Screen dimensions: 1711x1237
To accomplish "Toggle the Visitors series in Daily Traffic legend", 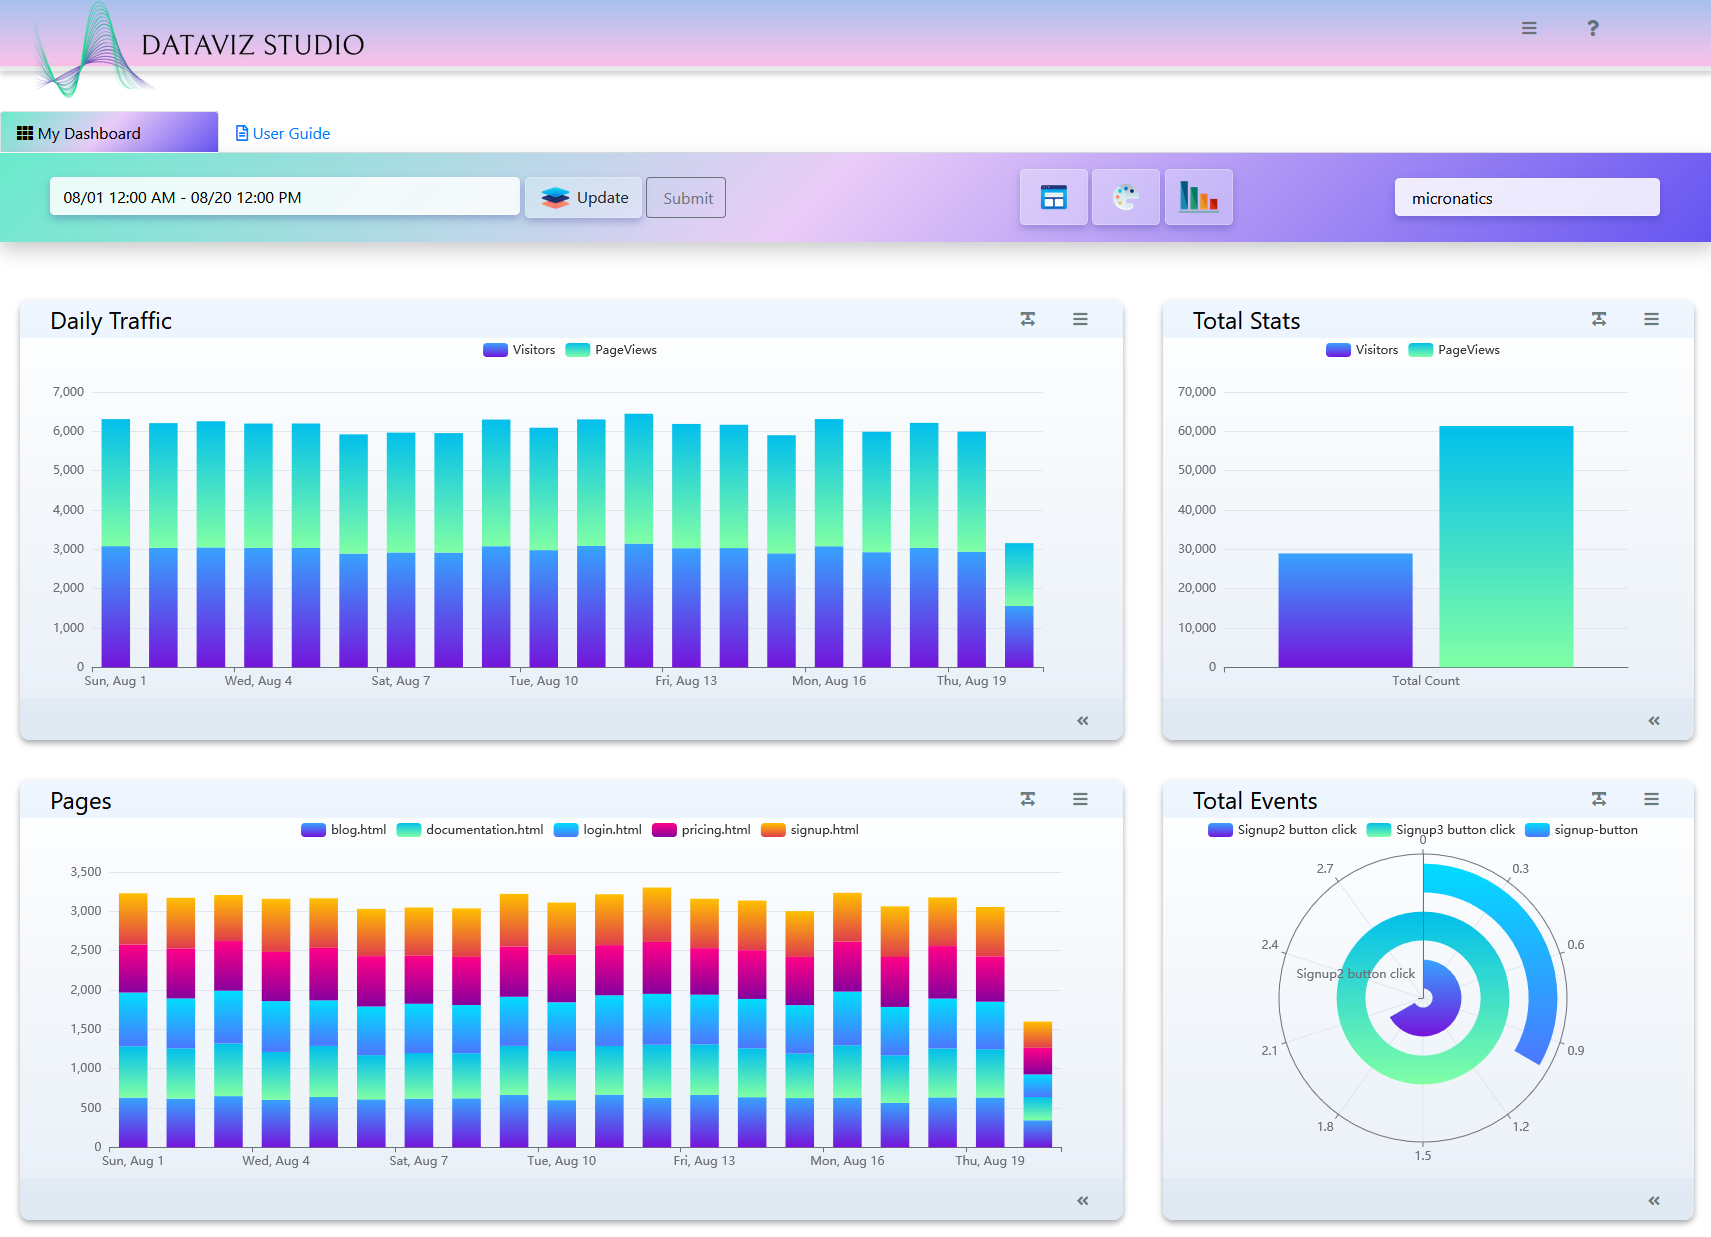I will click(x=519, y=350).
